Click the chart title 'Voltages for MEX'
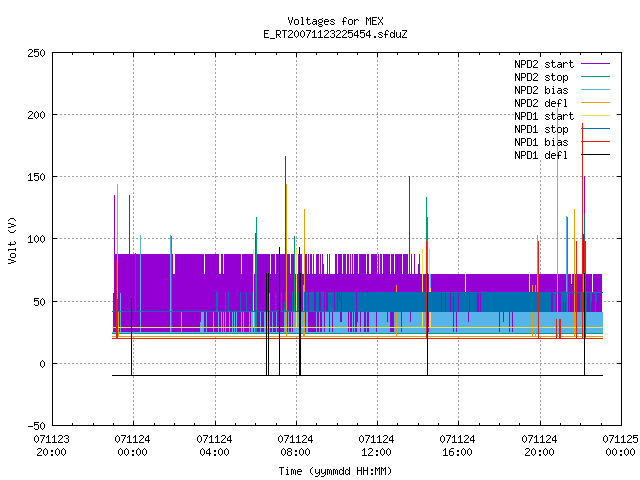The image size is (640, 480). tap(335, 21)
